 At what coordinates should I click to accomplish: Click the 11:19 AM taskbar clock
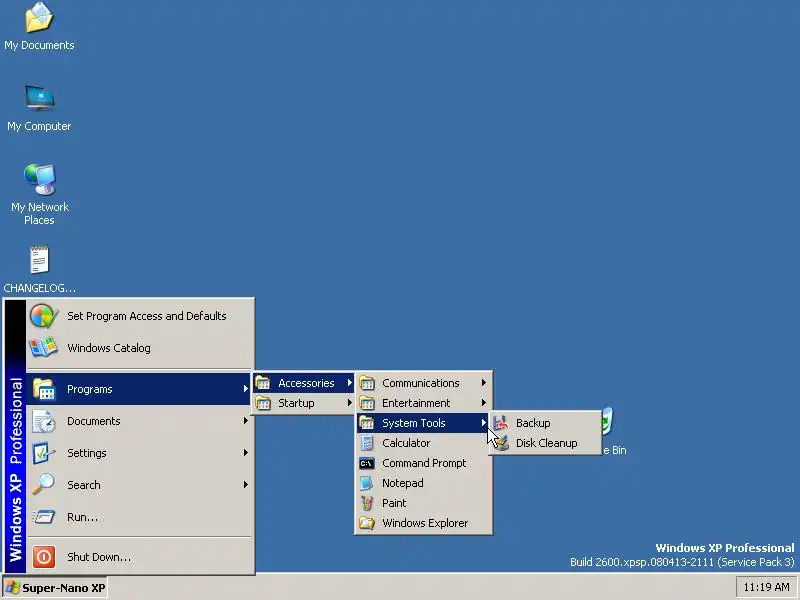(766, 588)
